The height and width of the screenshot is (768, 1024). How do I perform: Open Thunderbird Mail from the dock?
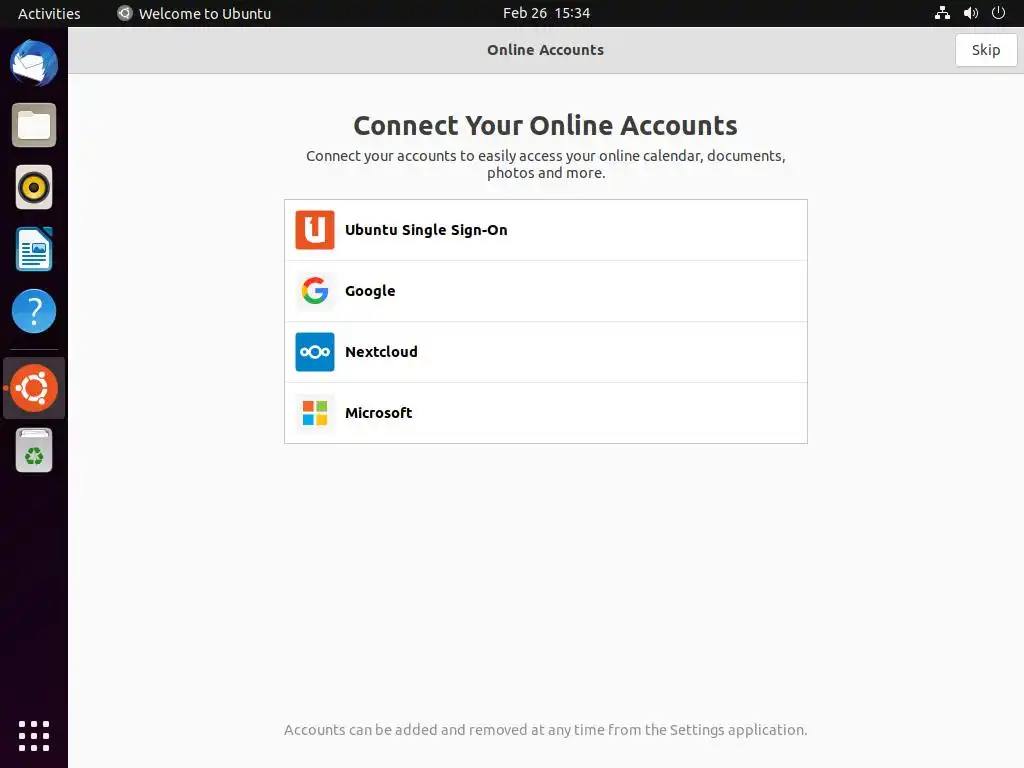(34, 63)
